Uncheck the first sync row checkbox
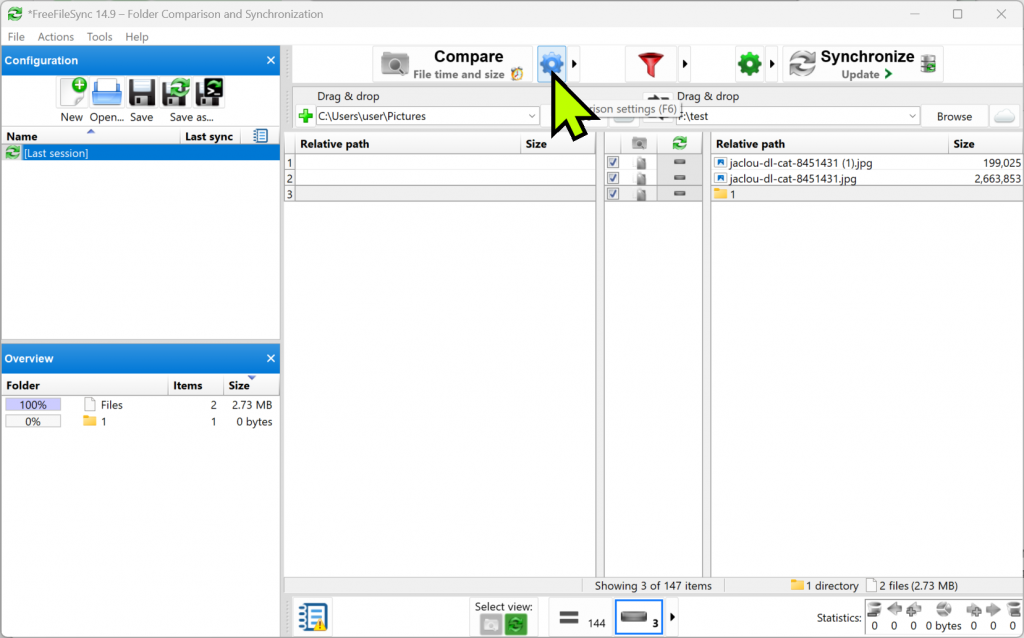 (613, 161)
